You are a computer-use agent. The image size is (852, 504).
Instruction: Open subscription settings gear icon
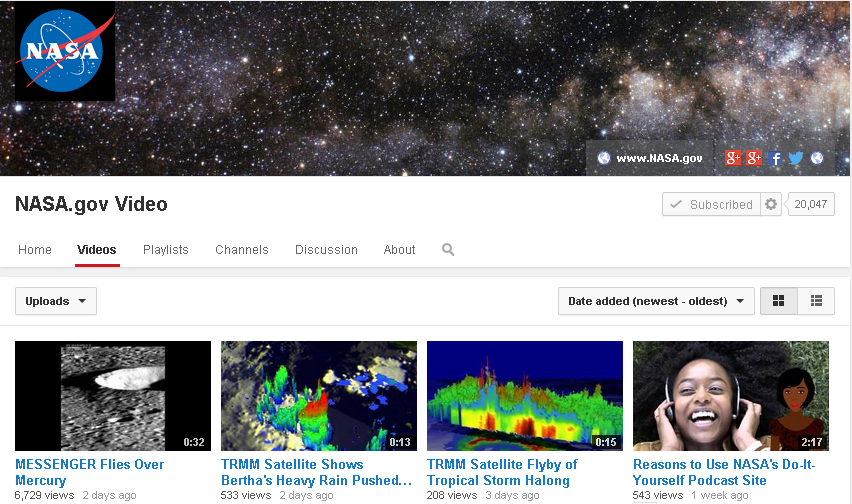coord(770,204)
